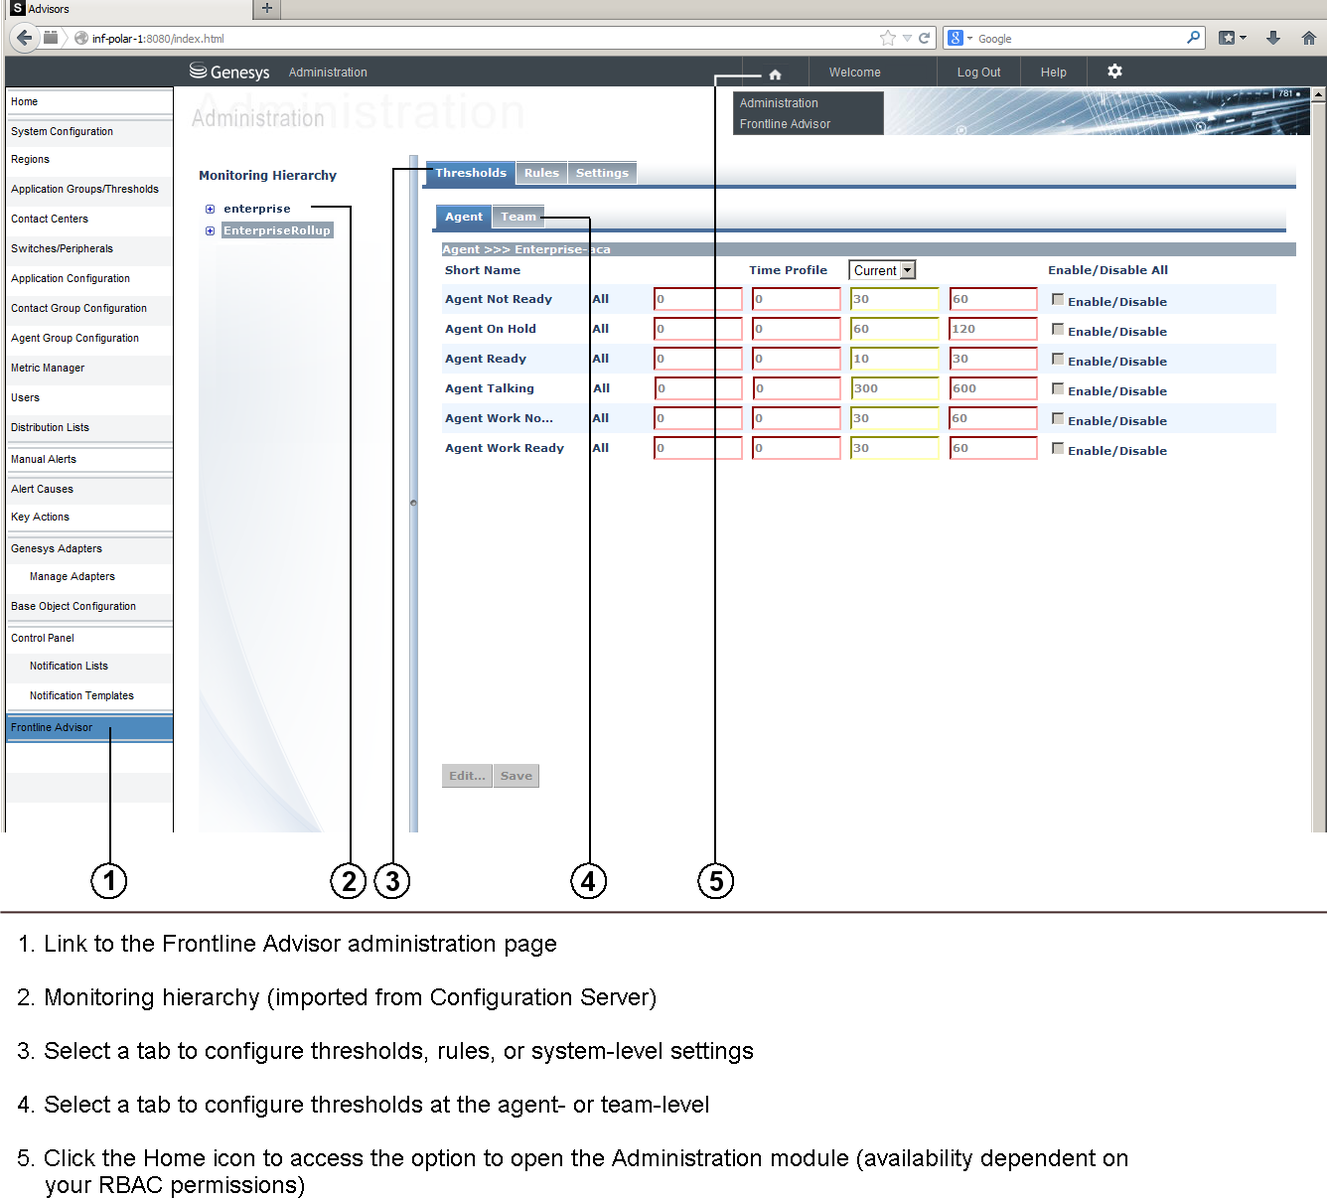Click the browser back arrow button
1327x1198 pixels.
[24, 38]
